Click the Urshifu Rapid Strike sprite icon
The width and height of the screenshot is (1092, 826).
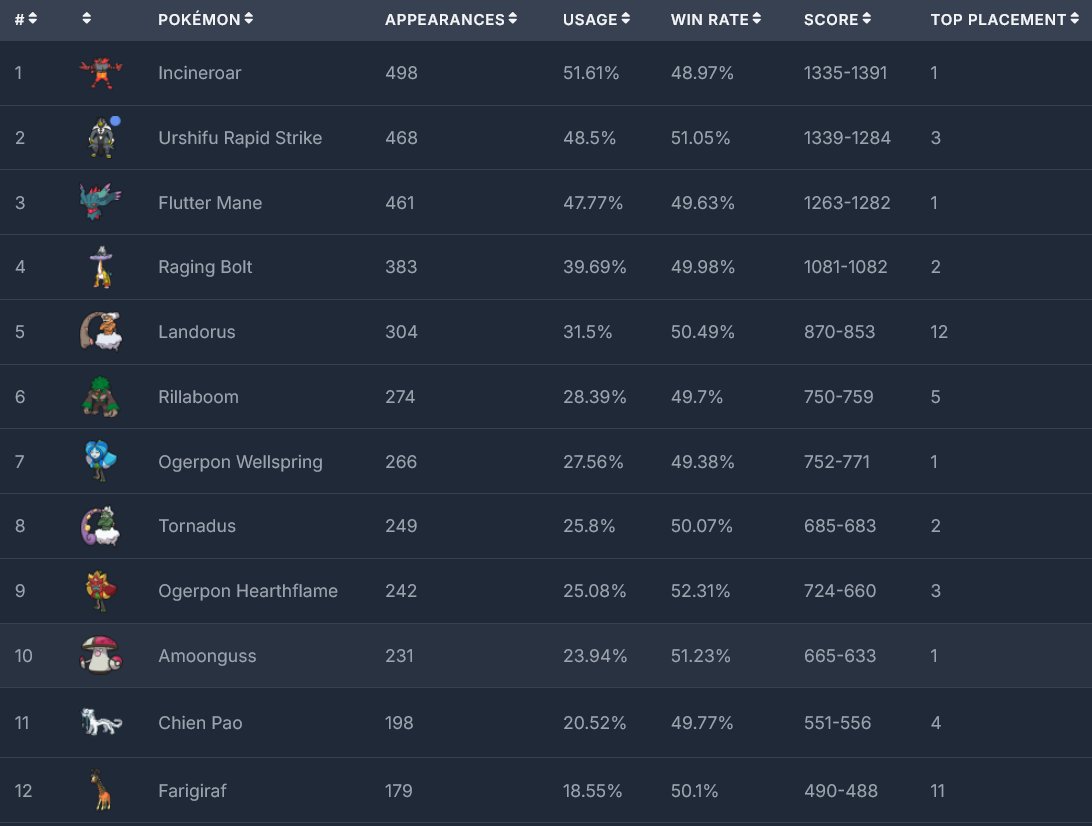click(102, 137)
